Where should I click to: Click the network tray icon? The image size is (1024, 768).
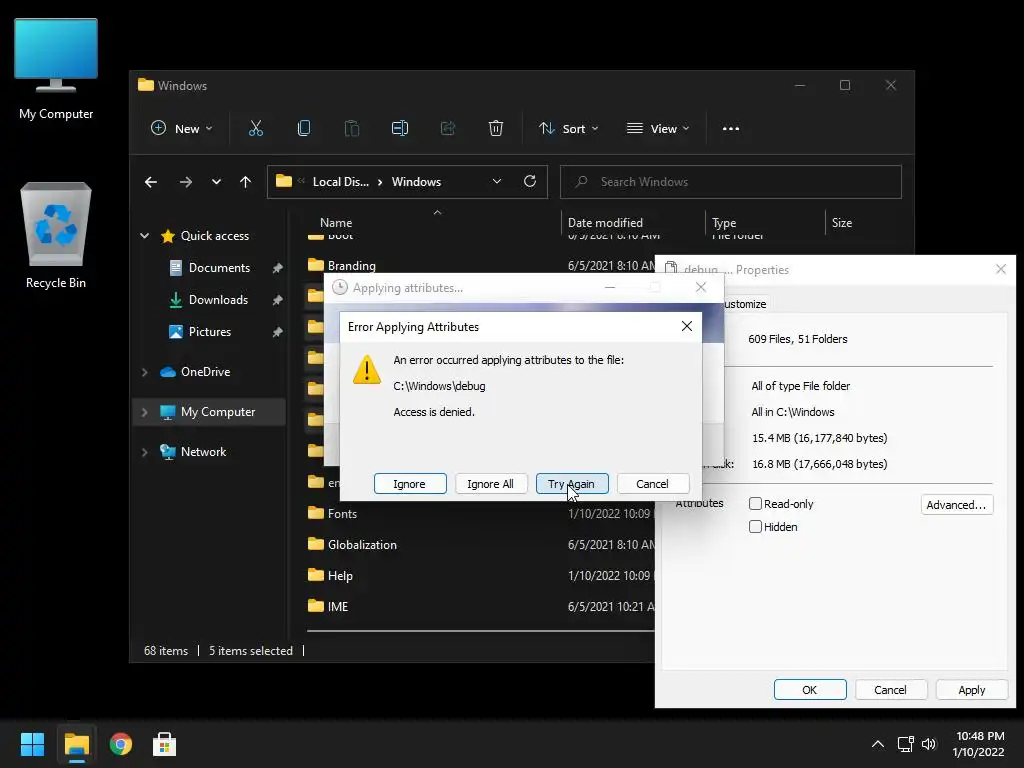coord(905,744)
